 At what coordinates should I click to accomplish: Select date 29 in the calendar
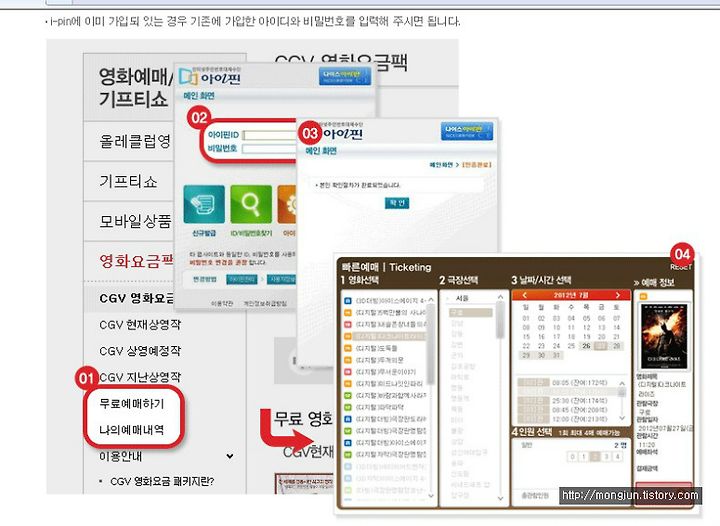click(x=526, y=355)
